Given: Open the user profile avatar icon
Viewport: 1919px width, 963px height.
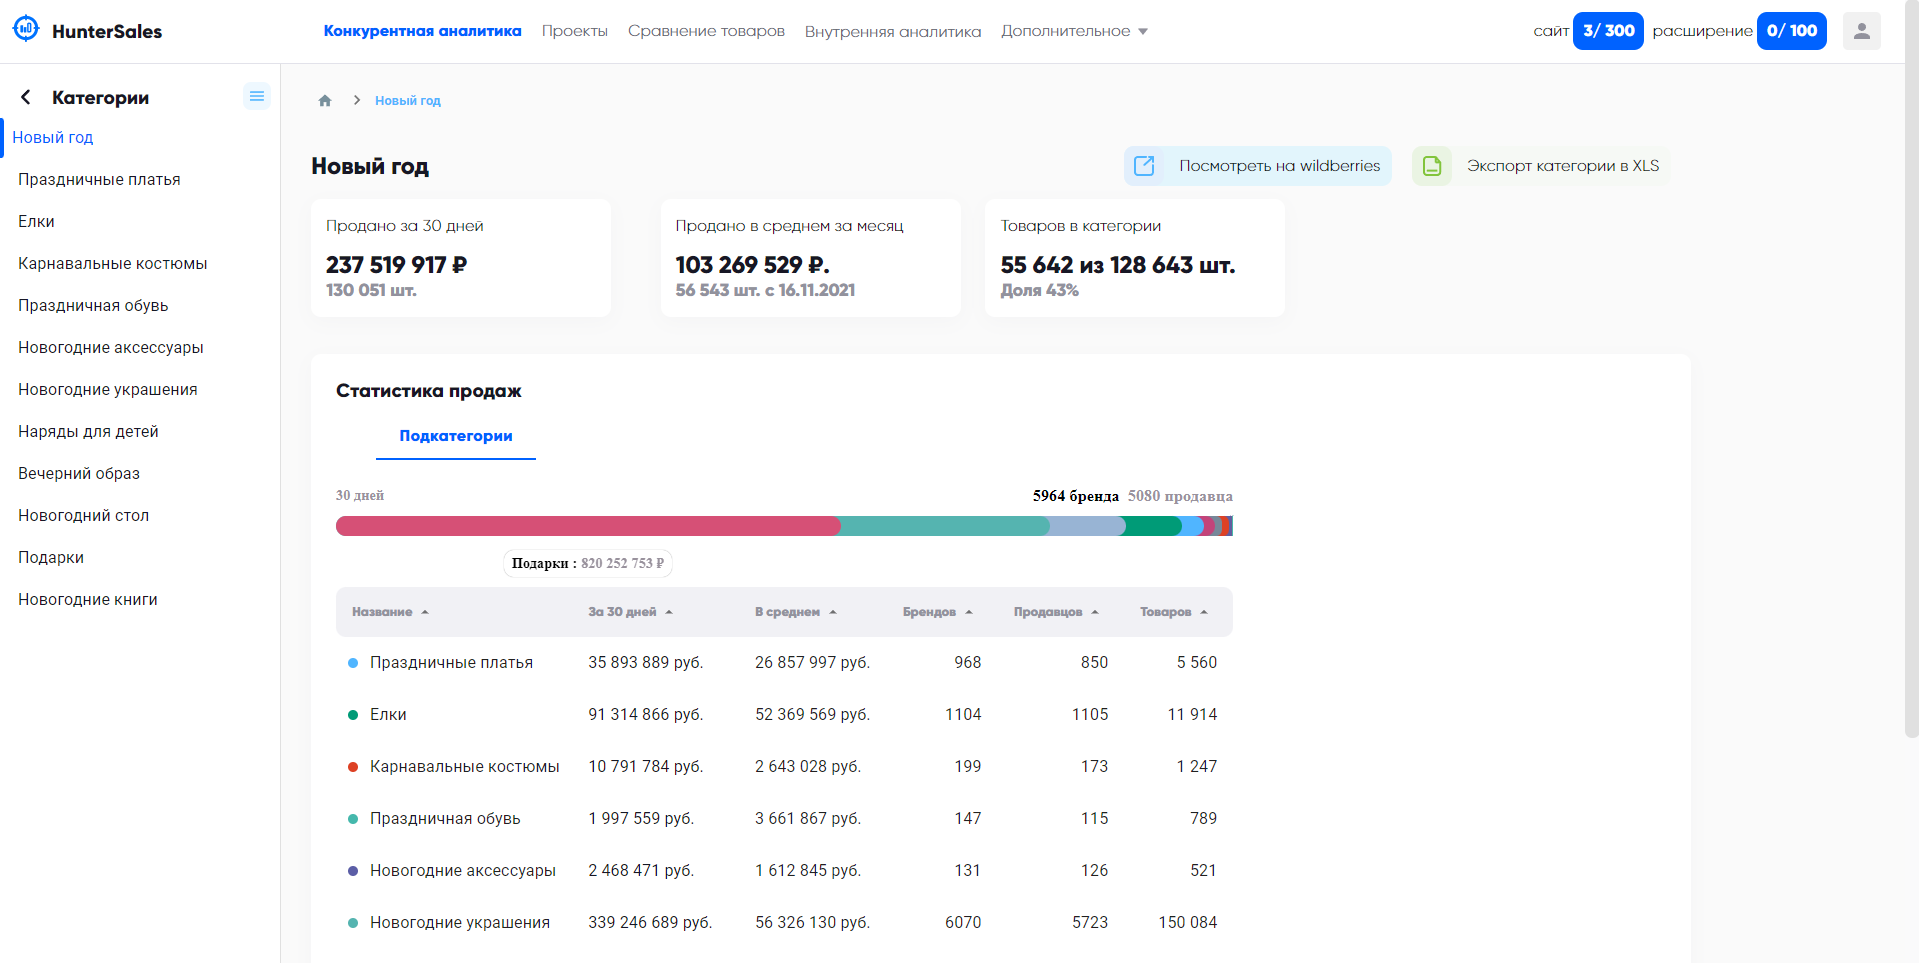Looking at the screenshot, I should pos(1861,31).
